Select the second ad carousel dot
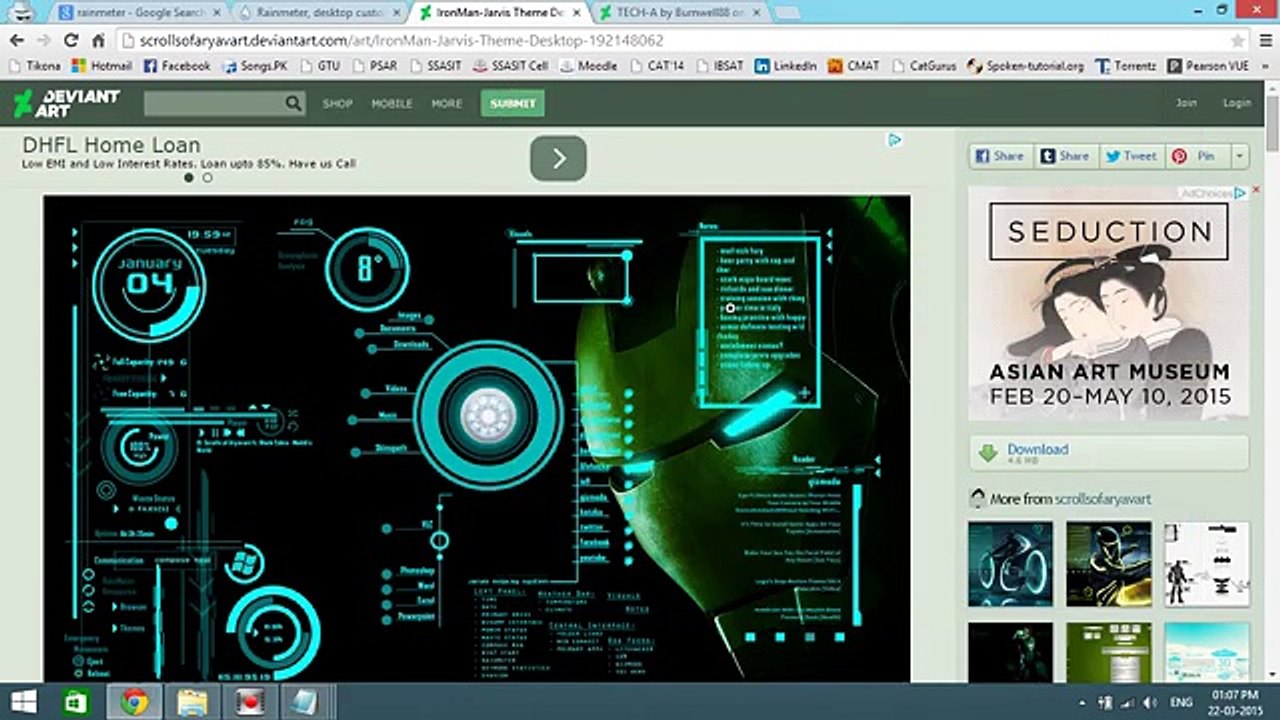This screenshot has height=720, width=1280. click(x=207, y=178)
